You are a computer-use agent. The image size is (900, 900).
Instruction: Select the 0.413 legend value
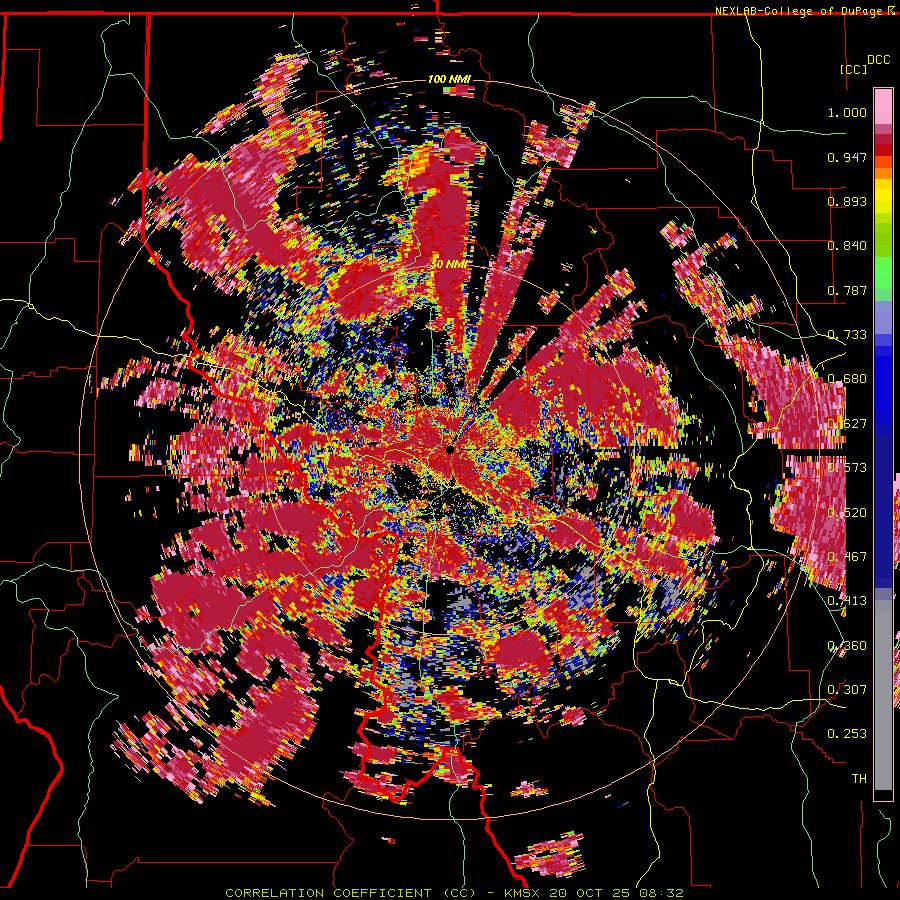[x=847, y=601]
